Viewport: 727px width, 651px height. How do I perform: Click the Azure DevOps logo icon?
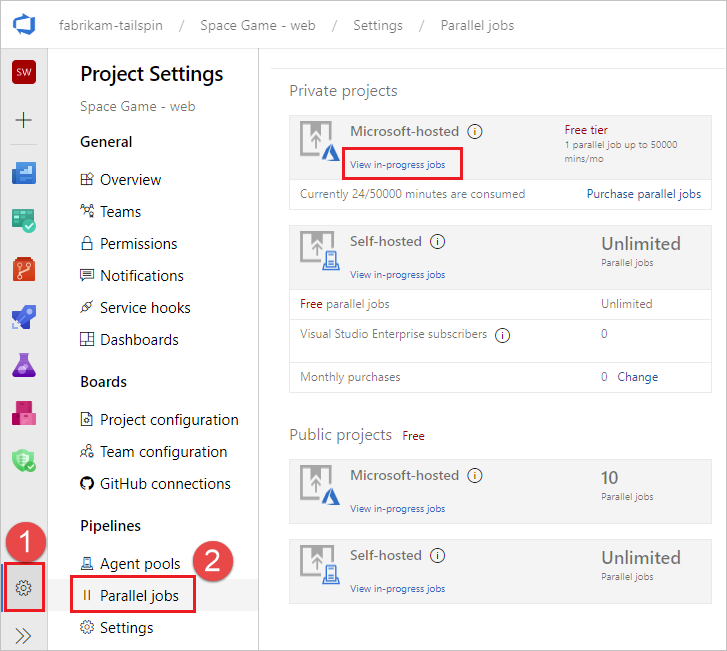[x=24, y=24]
